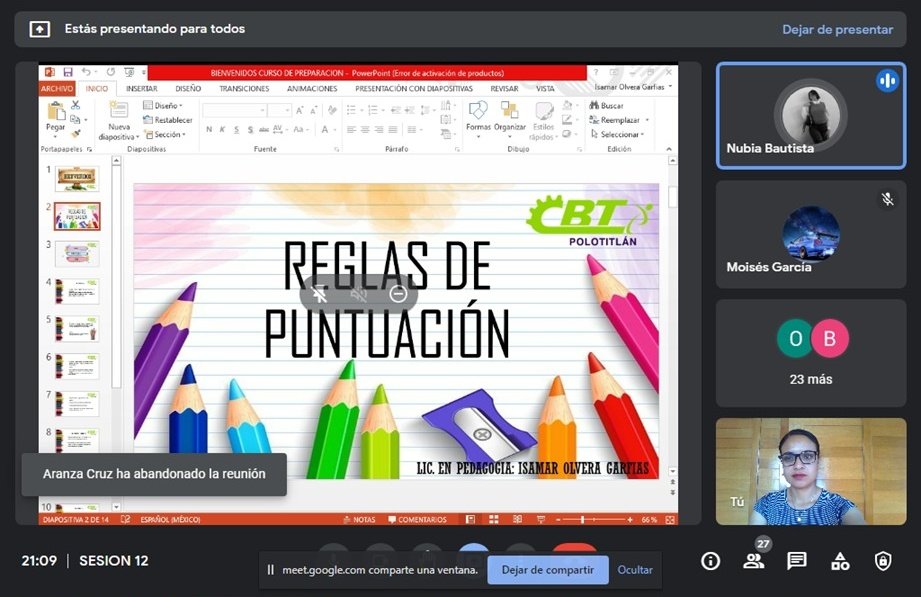Open the font name combo box
The image size is (921, 597).
click(234, 110)
